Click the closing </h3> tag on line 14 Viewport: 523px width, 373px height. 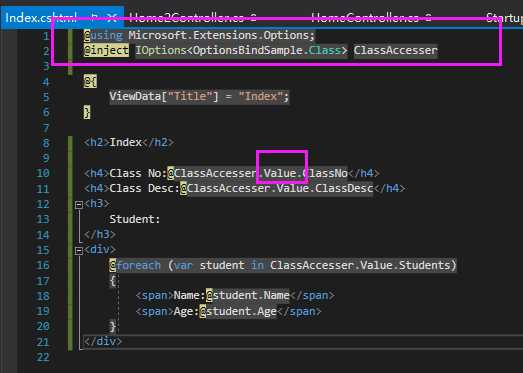pyautogui.click(x=100, y=235)
